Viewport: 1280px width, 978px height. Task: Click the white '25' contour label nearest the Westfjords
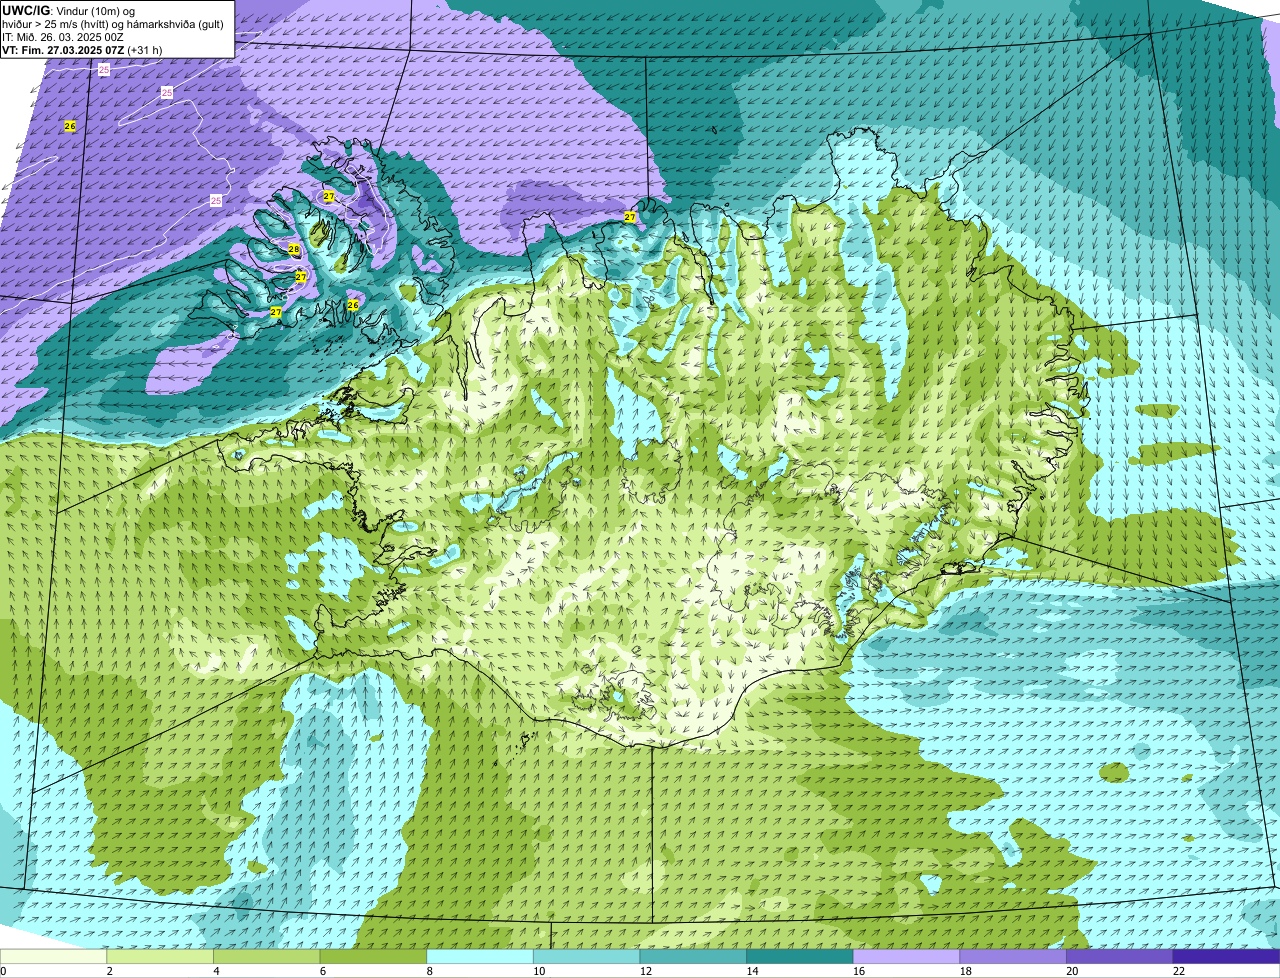tap(216, 201)
